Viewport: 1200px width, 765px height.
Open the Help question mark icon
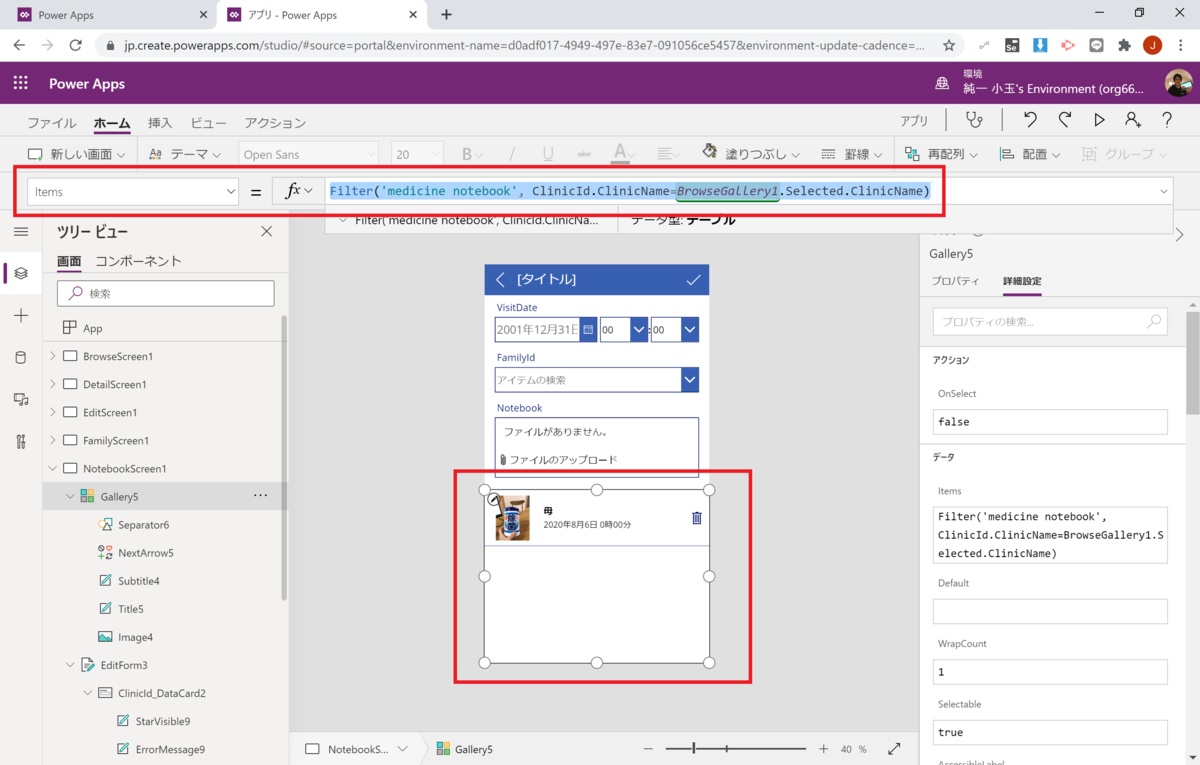(x=1167, y=120)
